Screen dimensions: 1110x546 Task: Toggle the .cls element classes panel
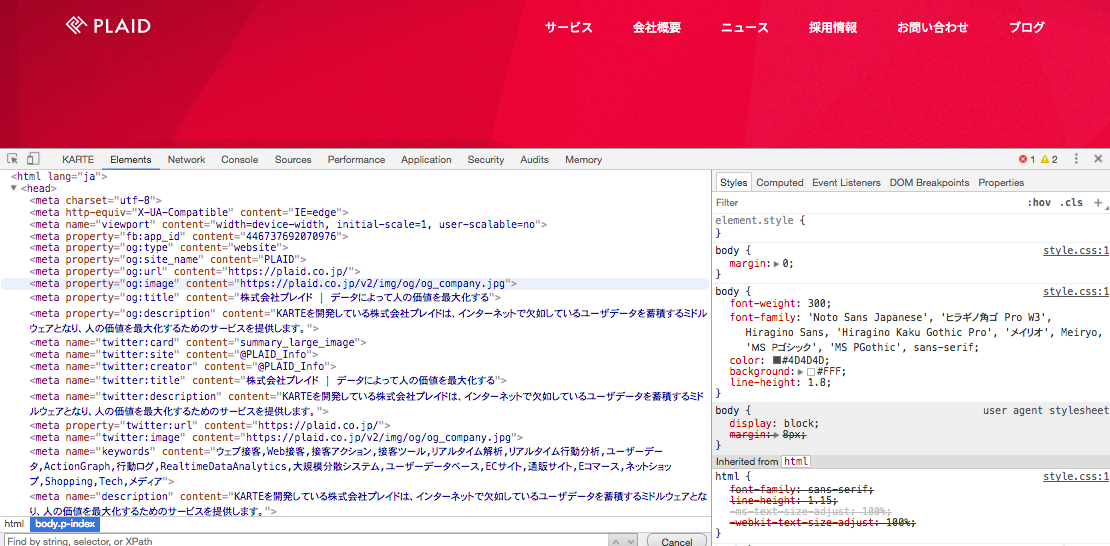pyautogui.click(x=1071, y=202)
